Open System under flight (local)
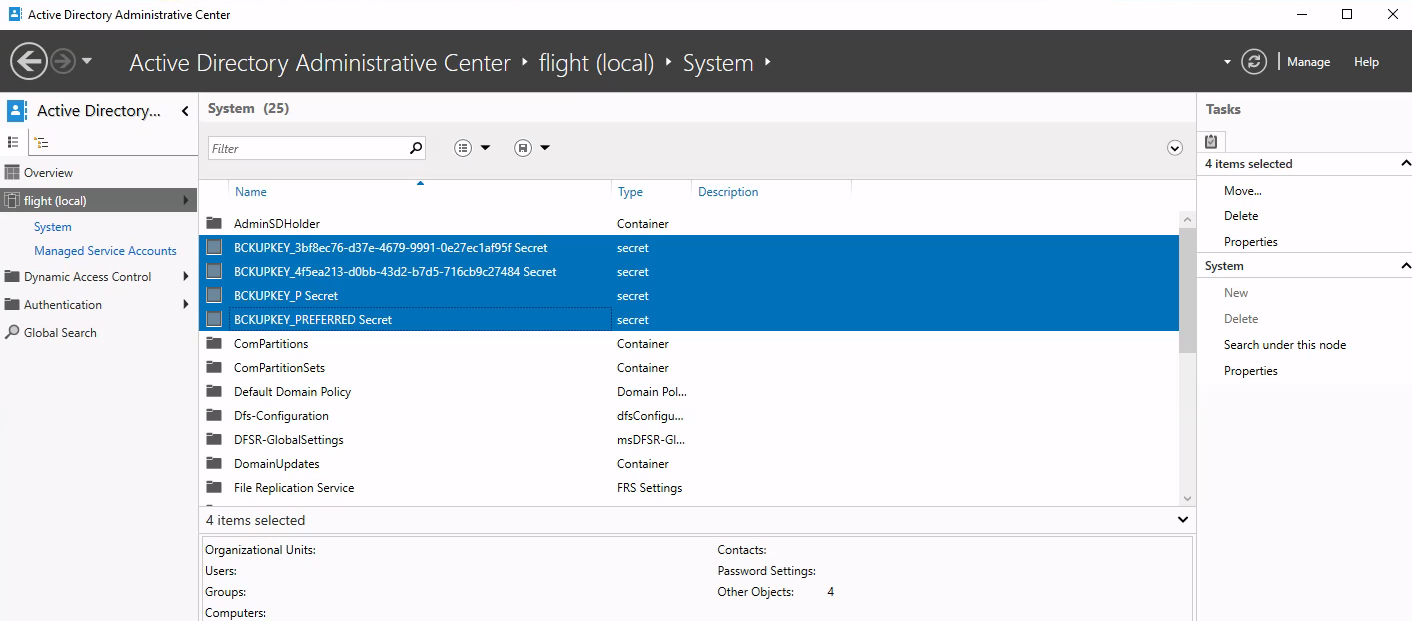The image size is (1412, 621). [53, 227]
